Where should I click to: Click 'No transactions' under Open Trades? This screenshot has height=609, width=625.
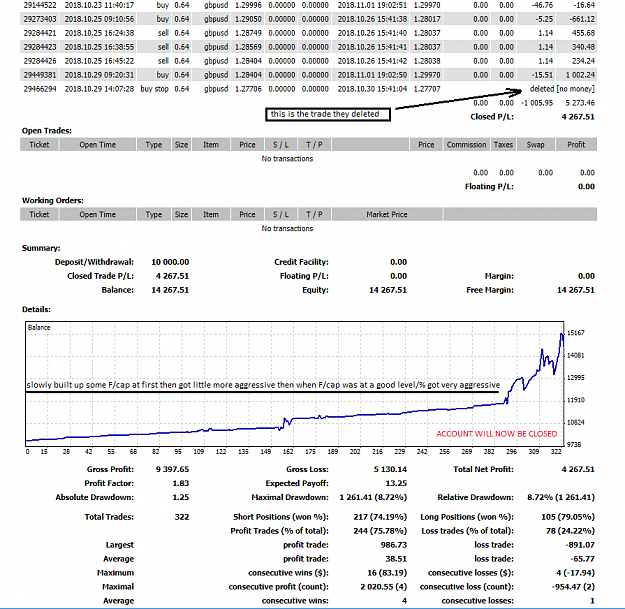287,159
